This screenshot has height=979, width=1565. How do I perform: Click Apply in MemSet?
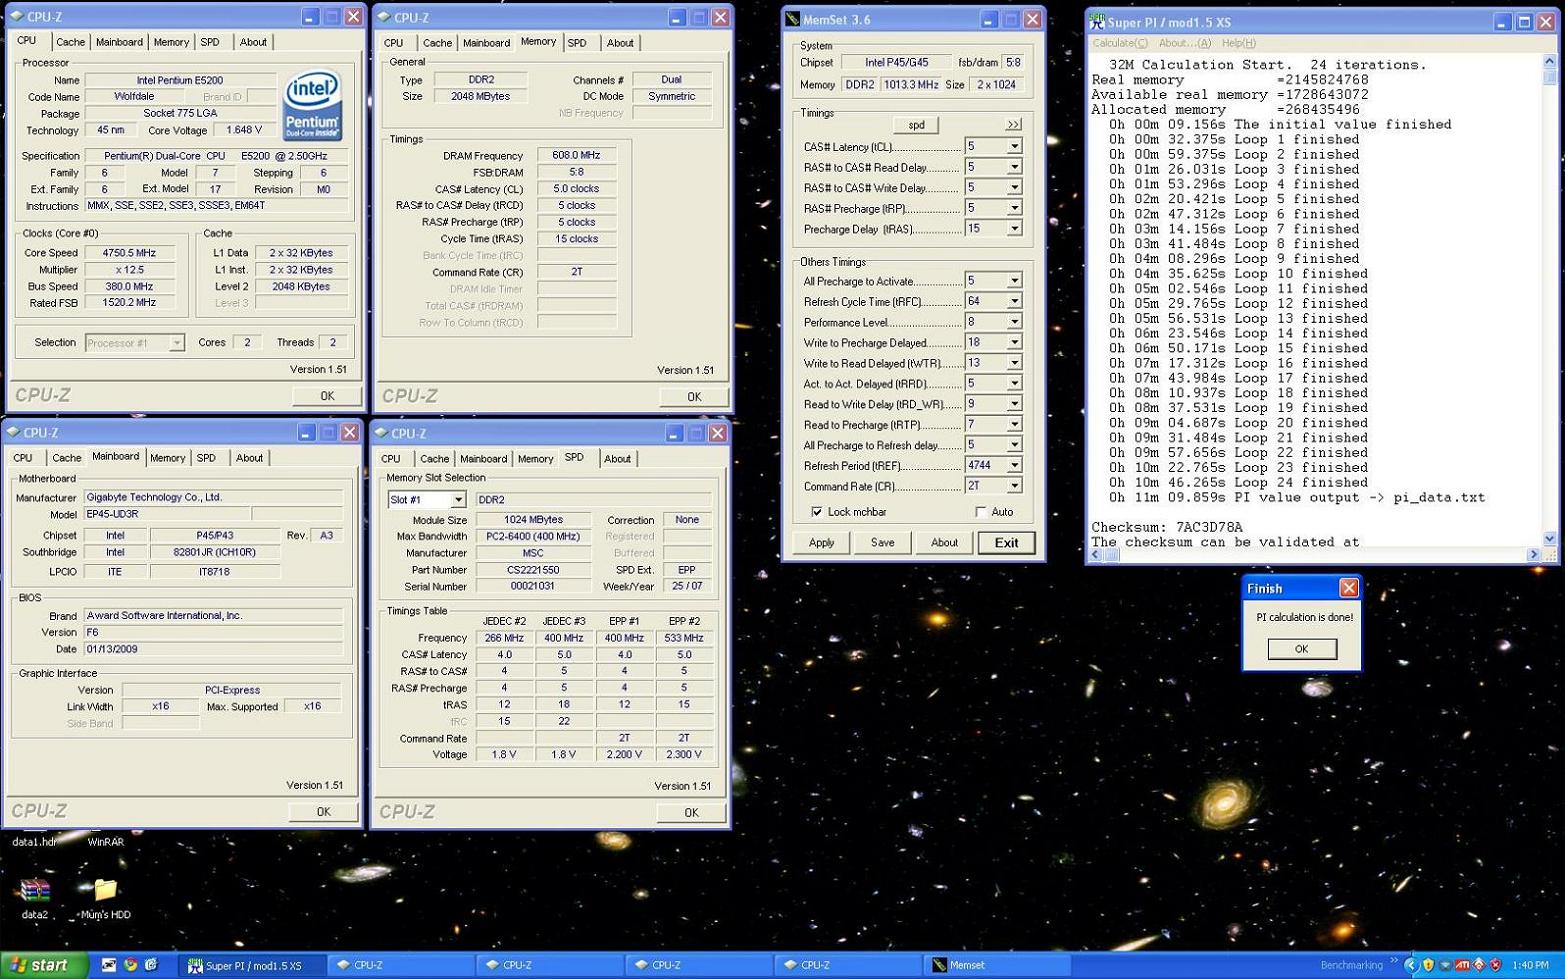click(x=821, y=543)
